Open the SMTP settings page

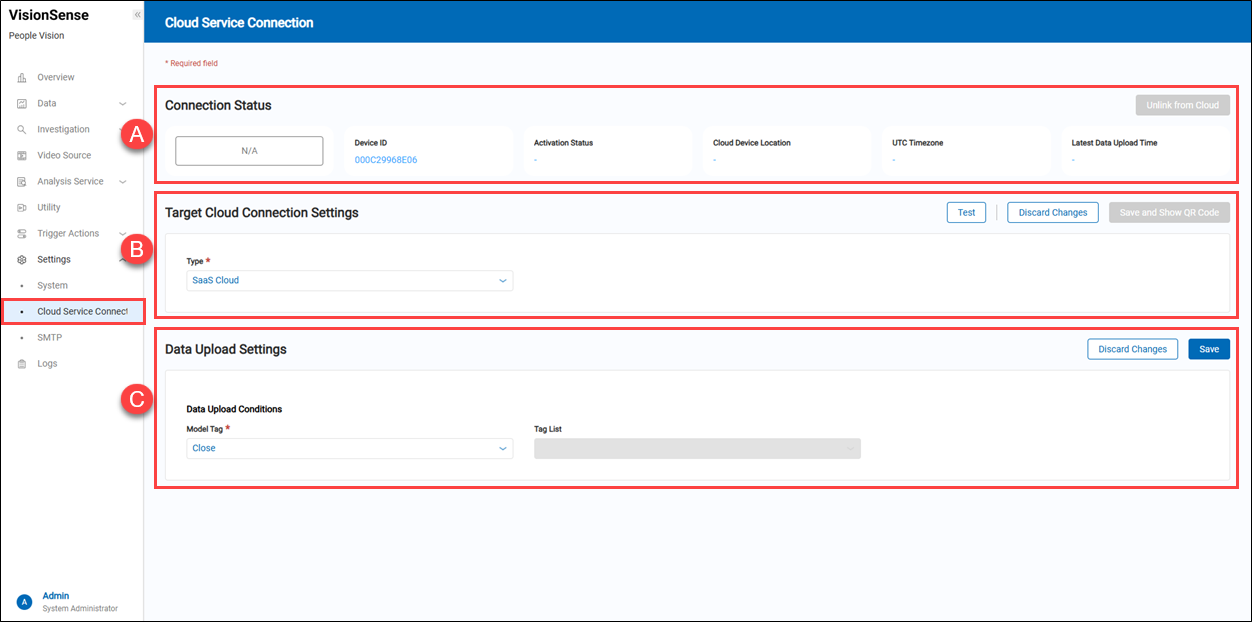tap(50, 338)
